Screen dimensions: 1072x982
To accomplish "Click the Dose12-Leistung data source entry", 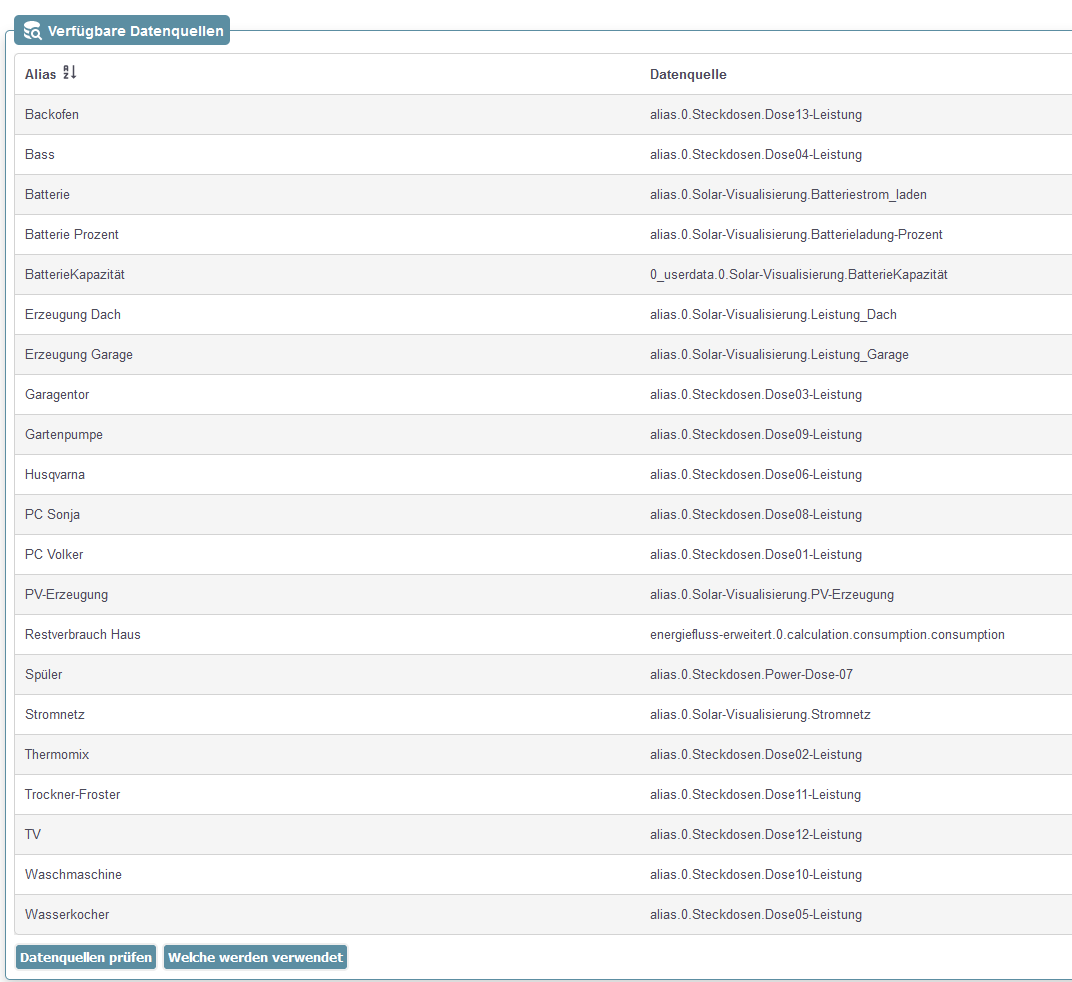I will [x=755, y=834].
